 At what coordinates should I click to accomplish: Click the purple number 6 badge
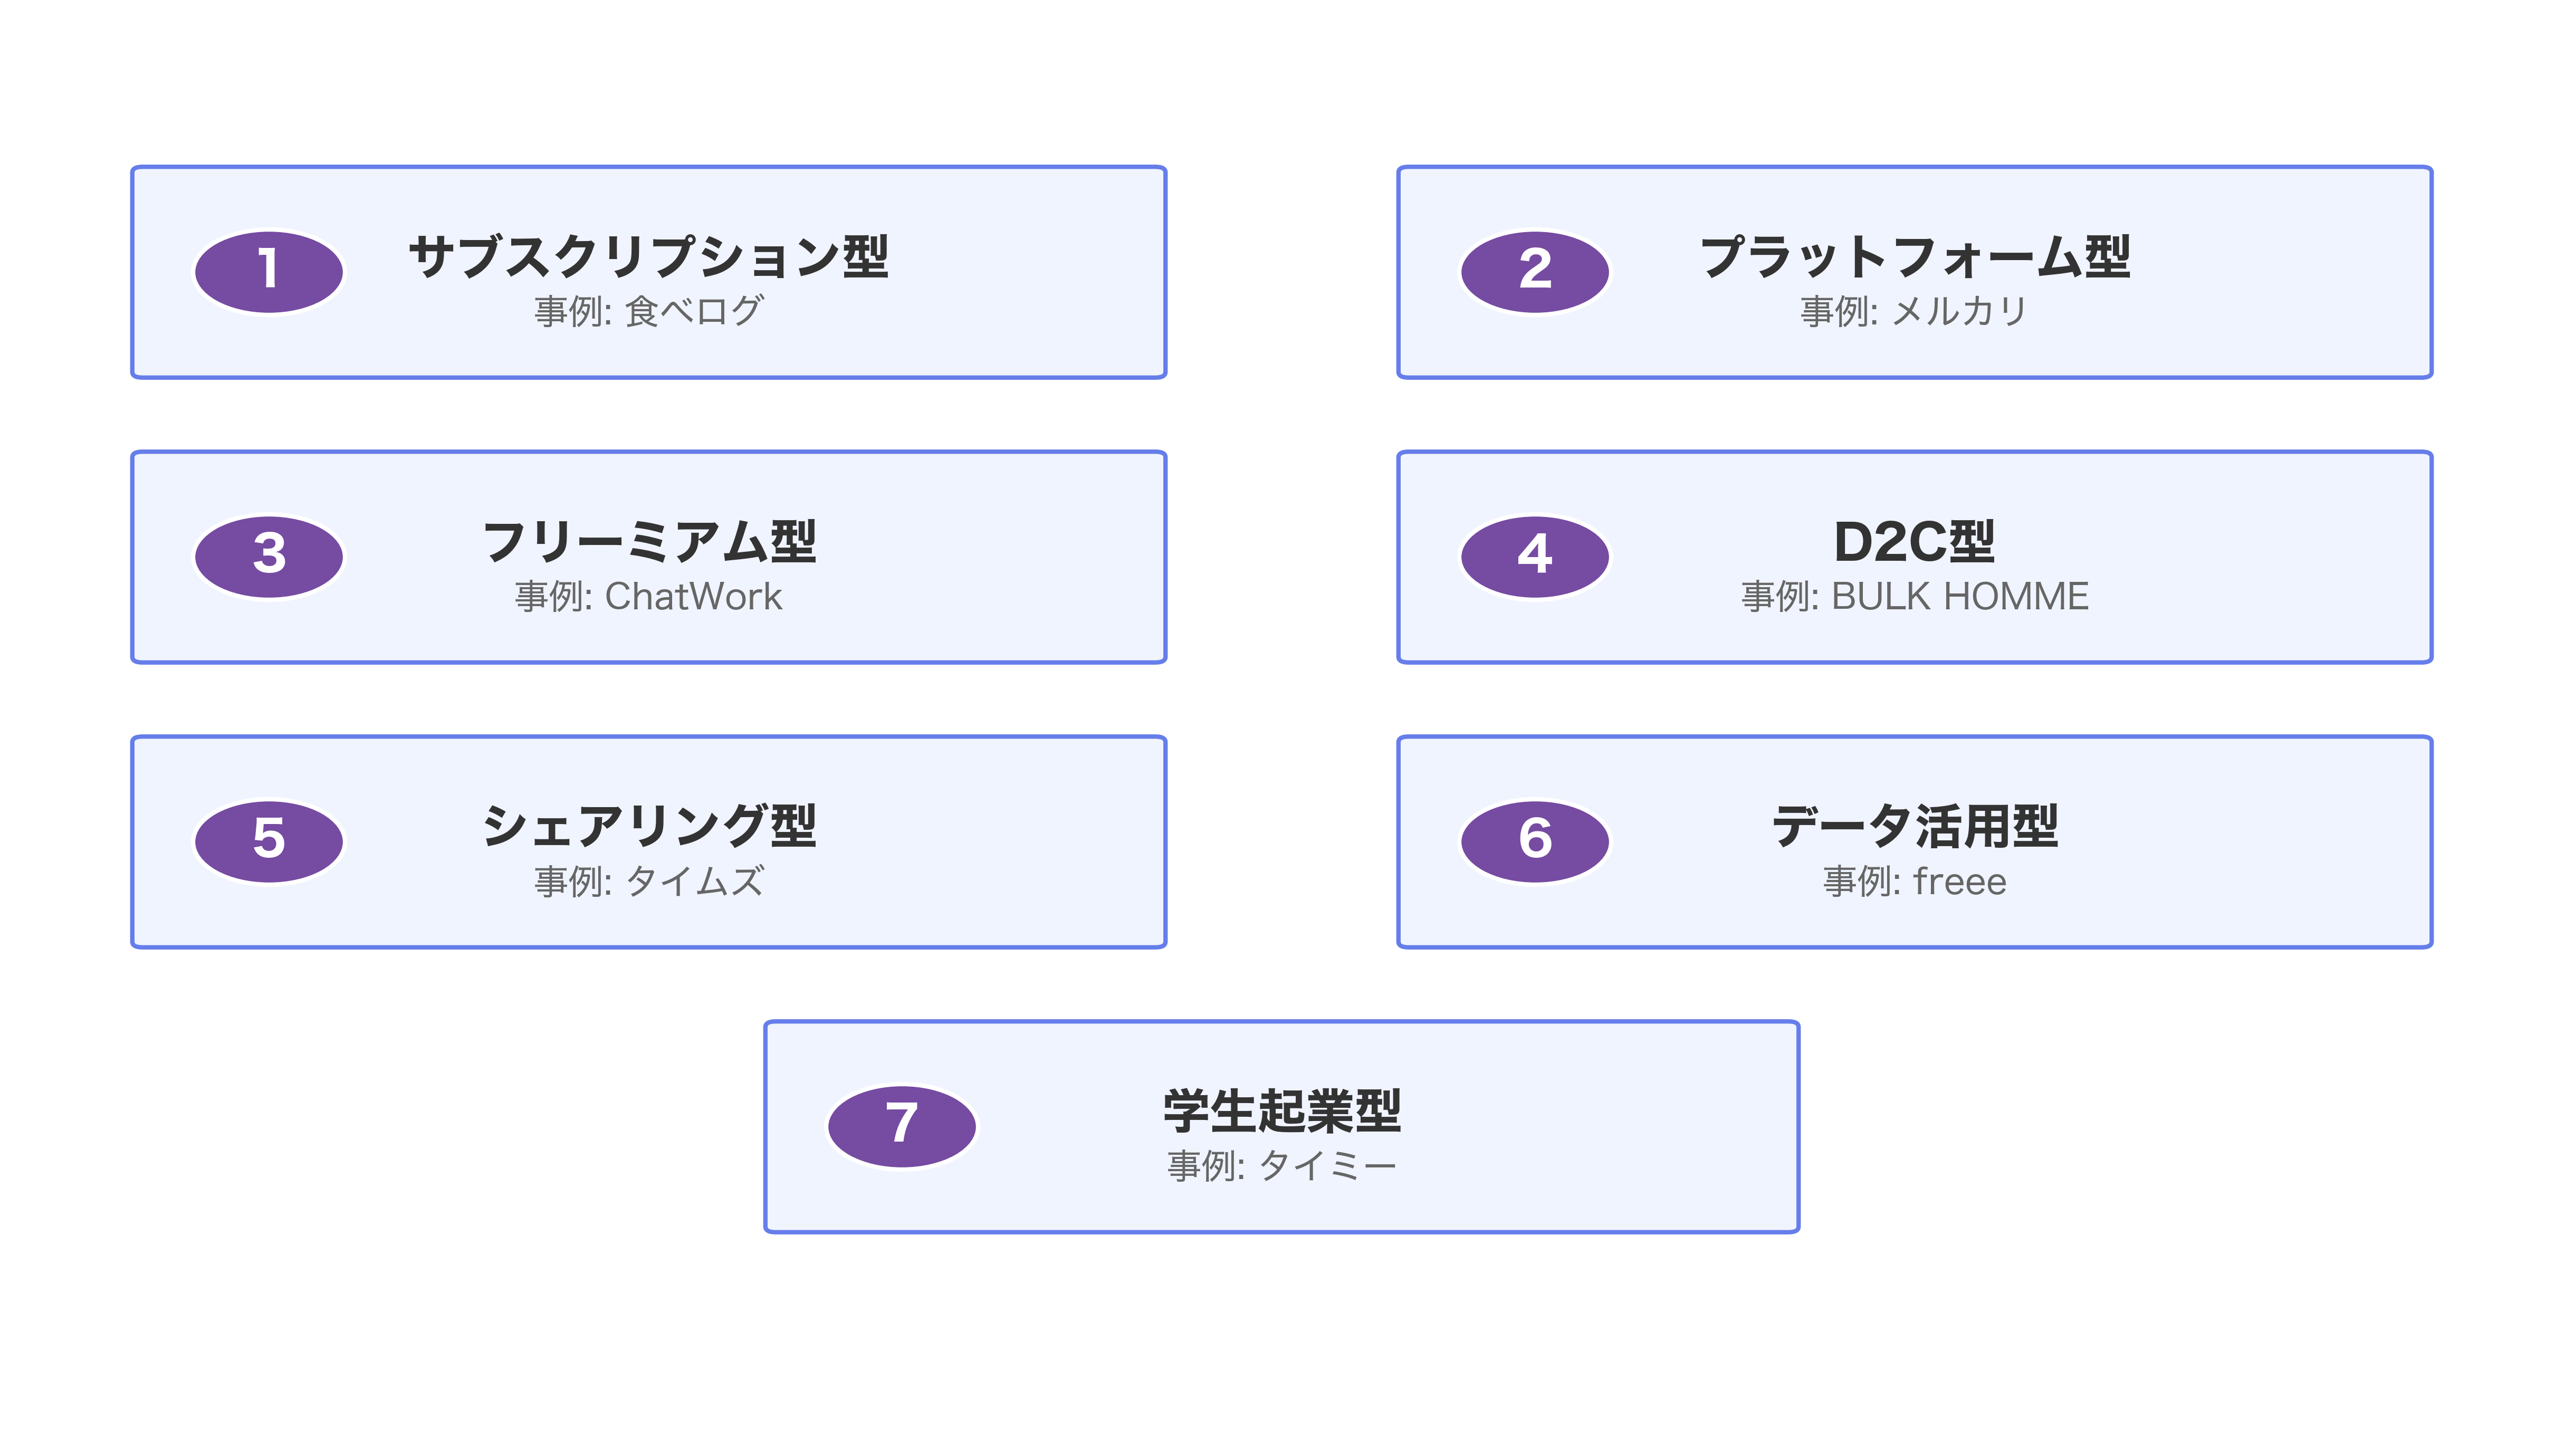pos(1534,841)
